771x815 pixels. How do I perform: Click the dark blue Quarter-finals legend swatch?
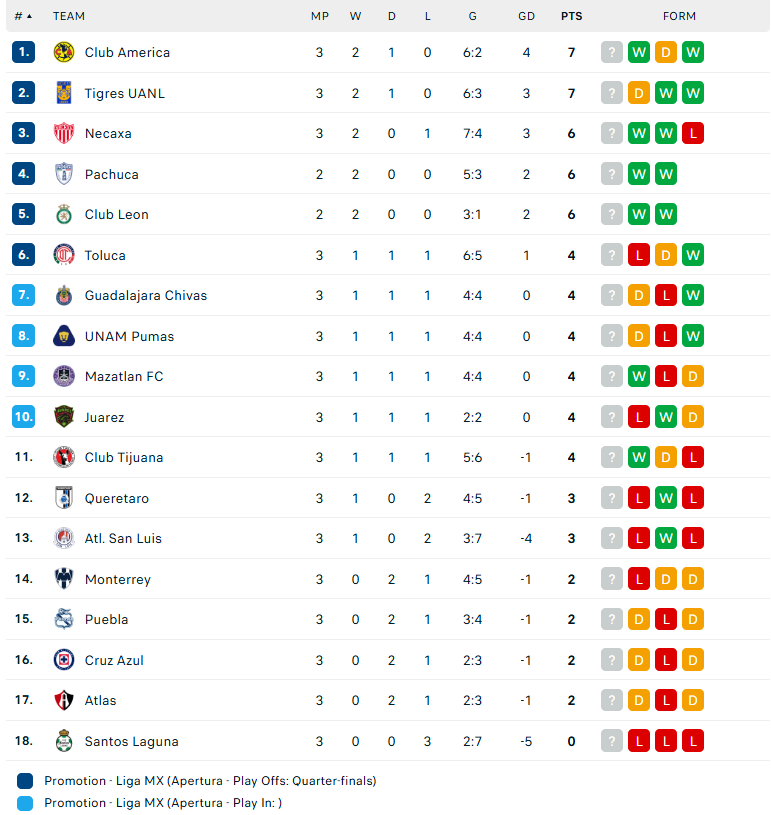point(24,781)
